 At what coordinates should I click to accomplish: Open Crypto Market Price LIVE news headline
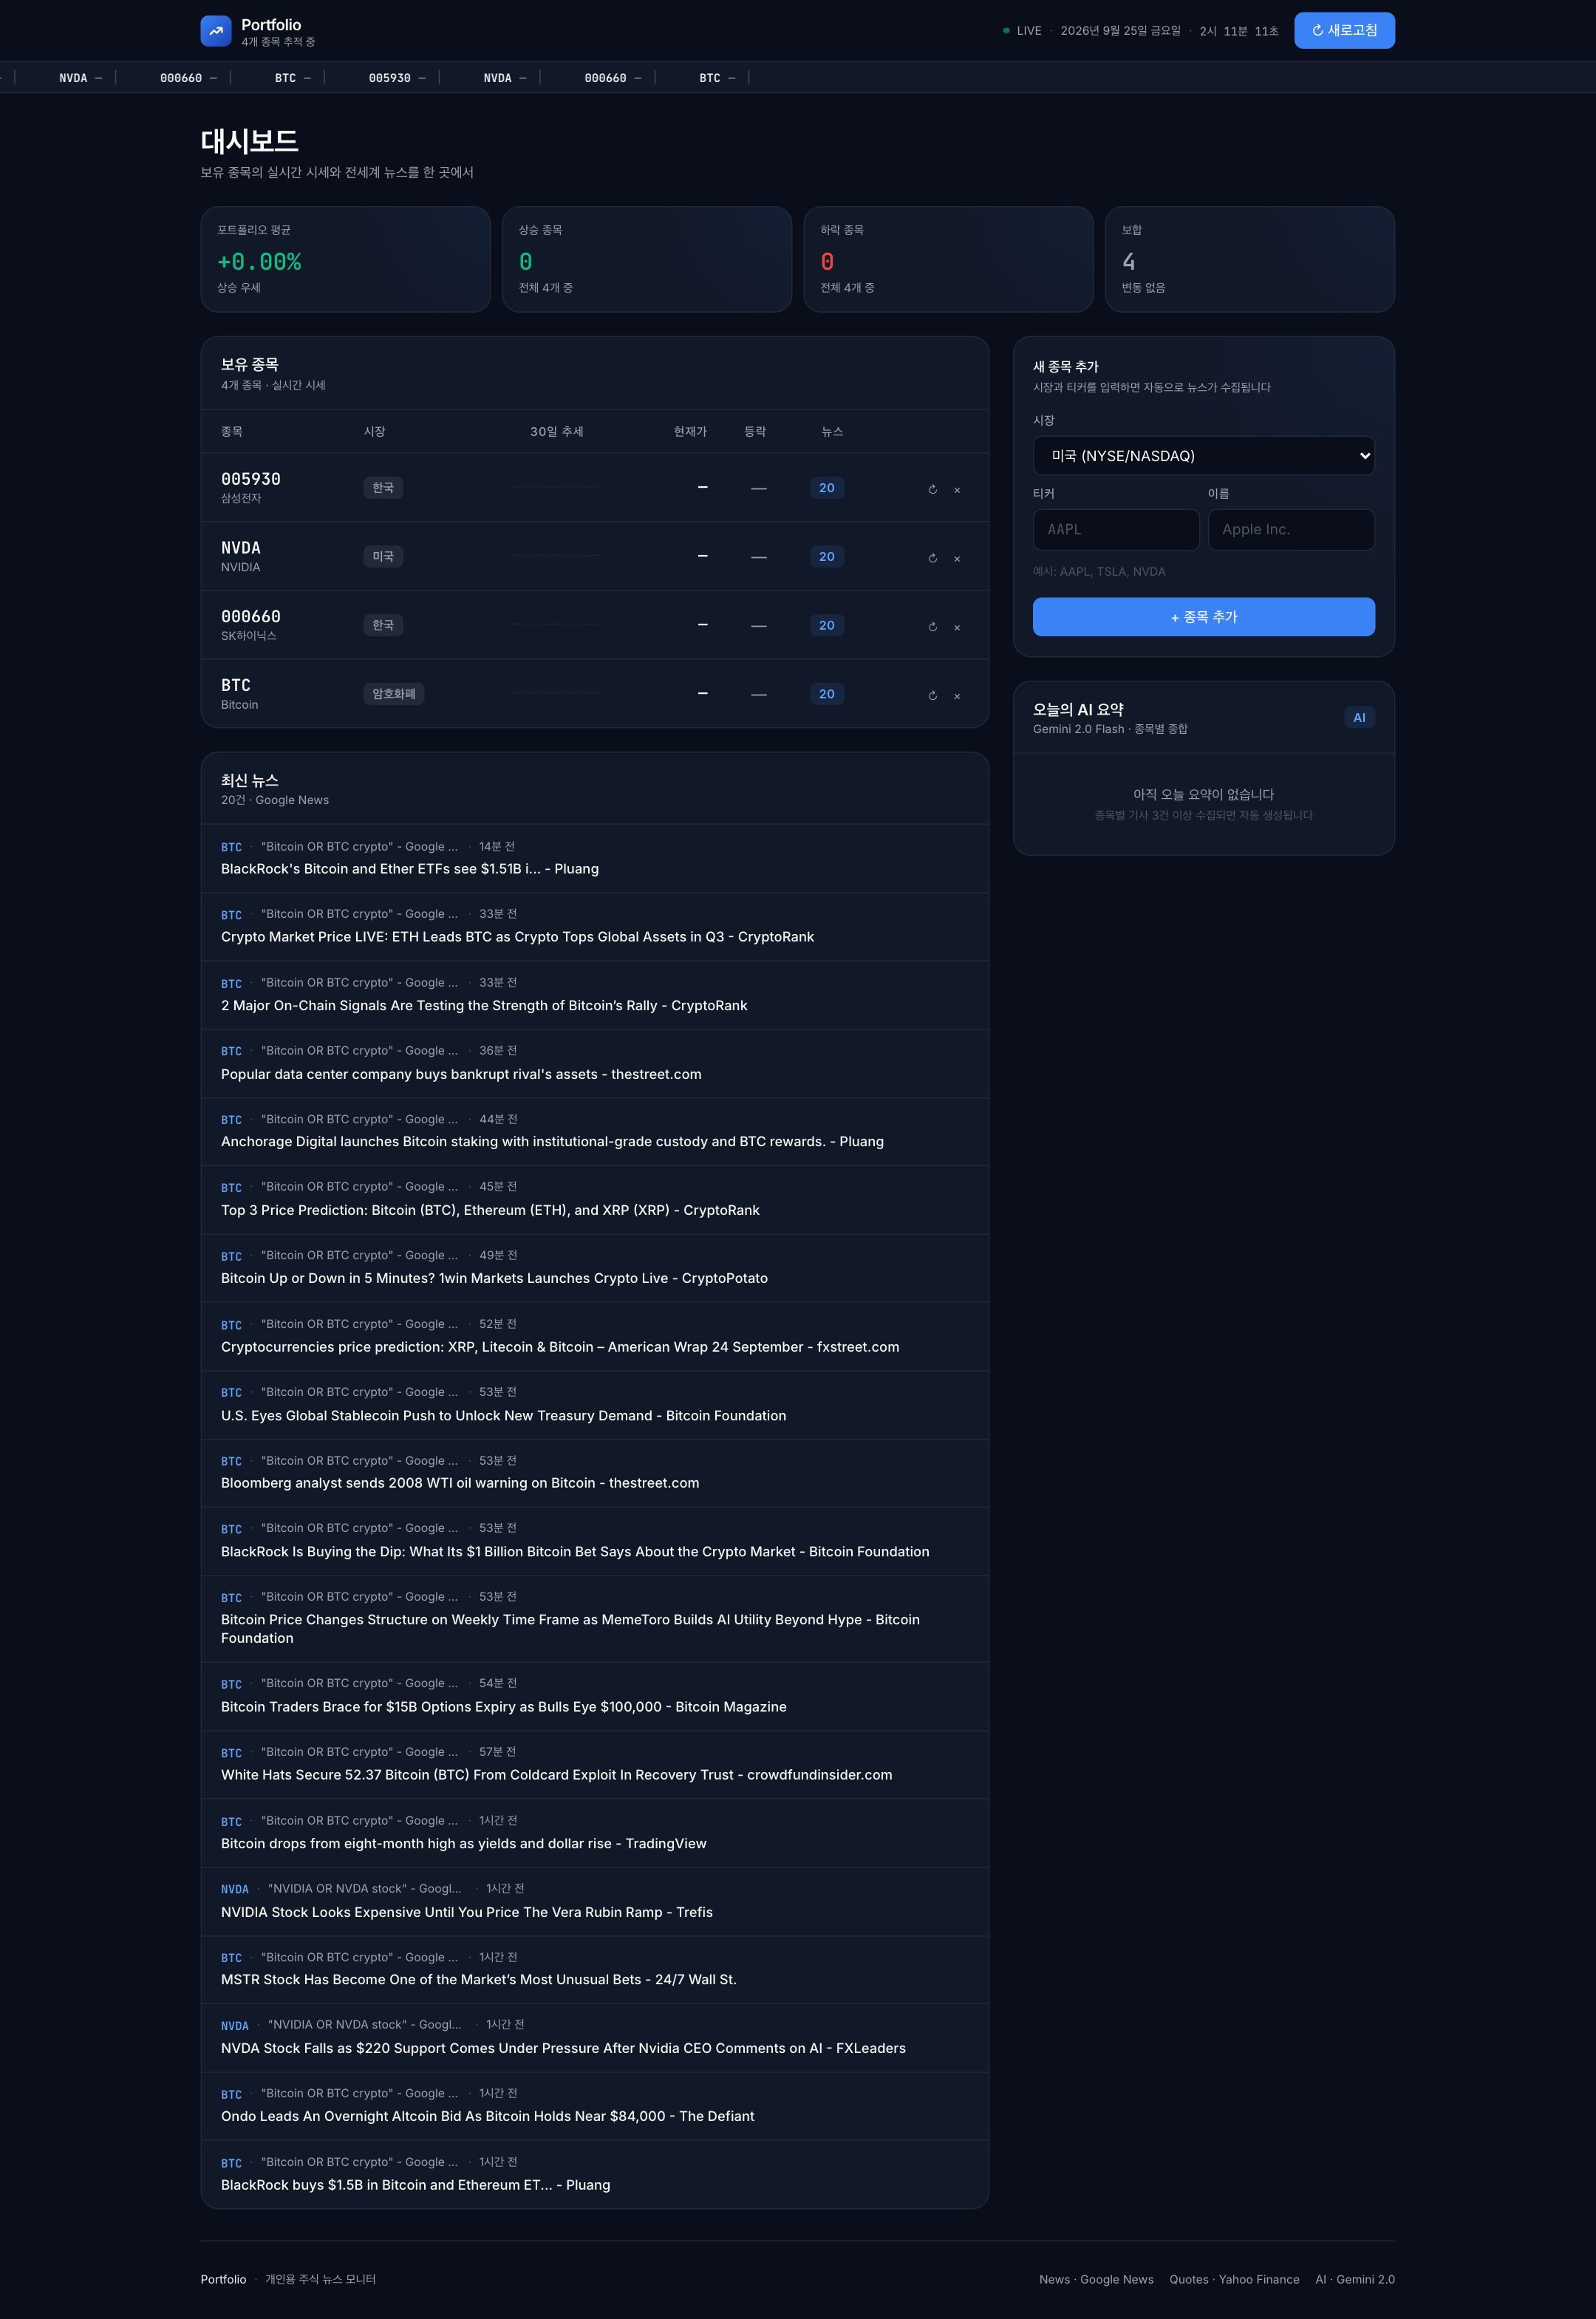(x=517, y=937)
